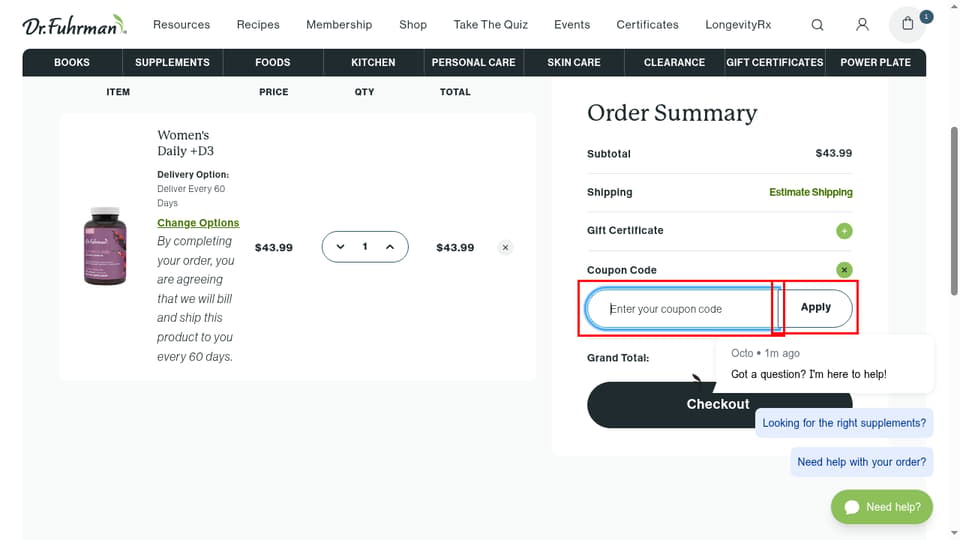The height and width of the screenshot is (540, 960).
Task: Open the Resources menu
Action: (181, 24)
